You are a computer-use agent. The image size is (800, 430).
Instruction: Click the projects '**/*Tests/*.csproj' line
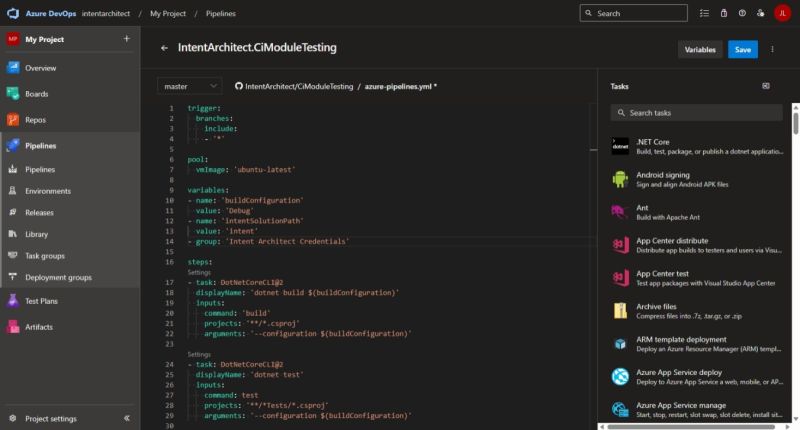click(266, 406)
